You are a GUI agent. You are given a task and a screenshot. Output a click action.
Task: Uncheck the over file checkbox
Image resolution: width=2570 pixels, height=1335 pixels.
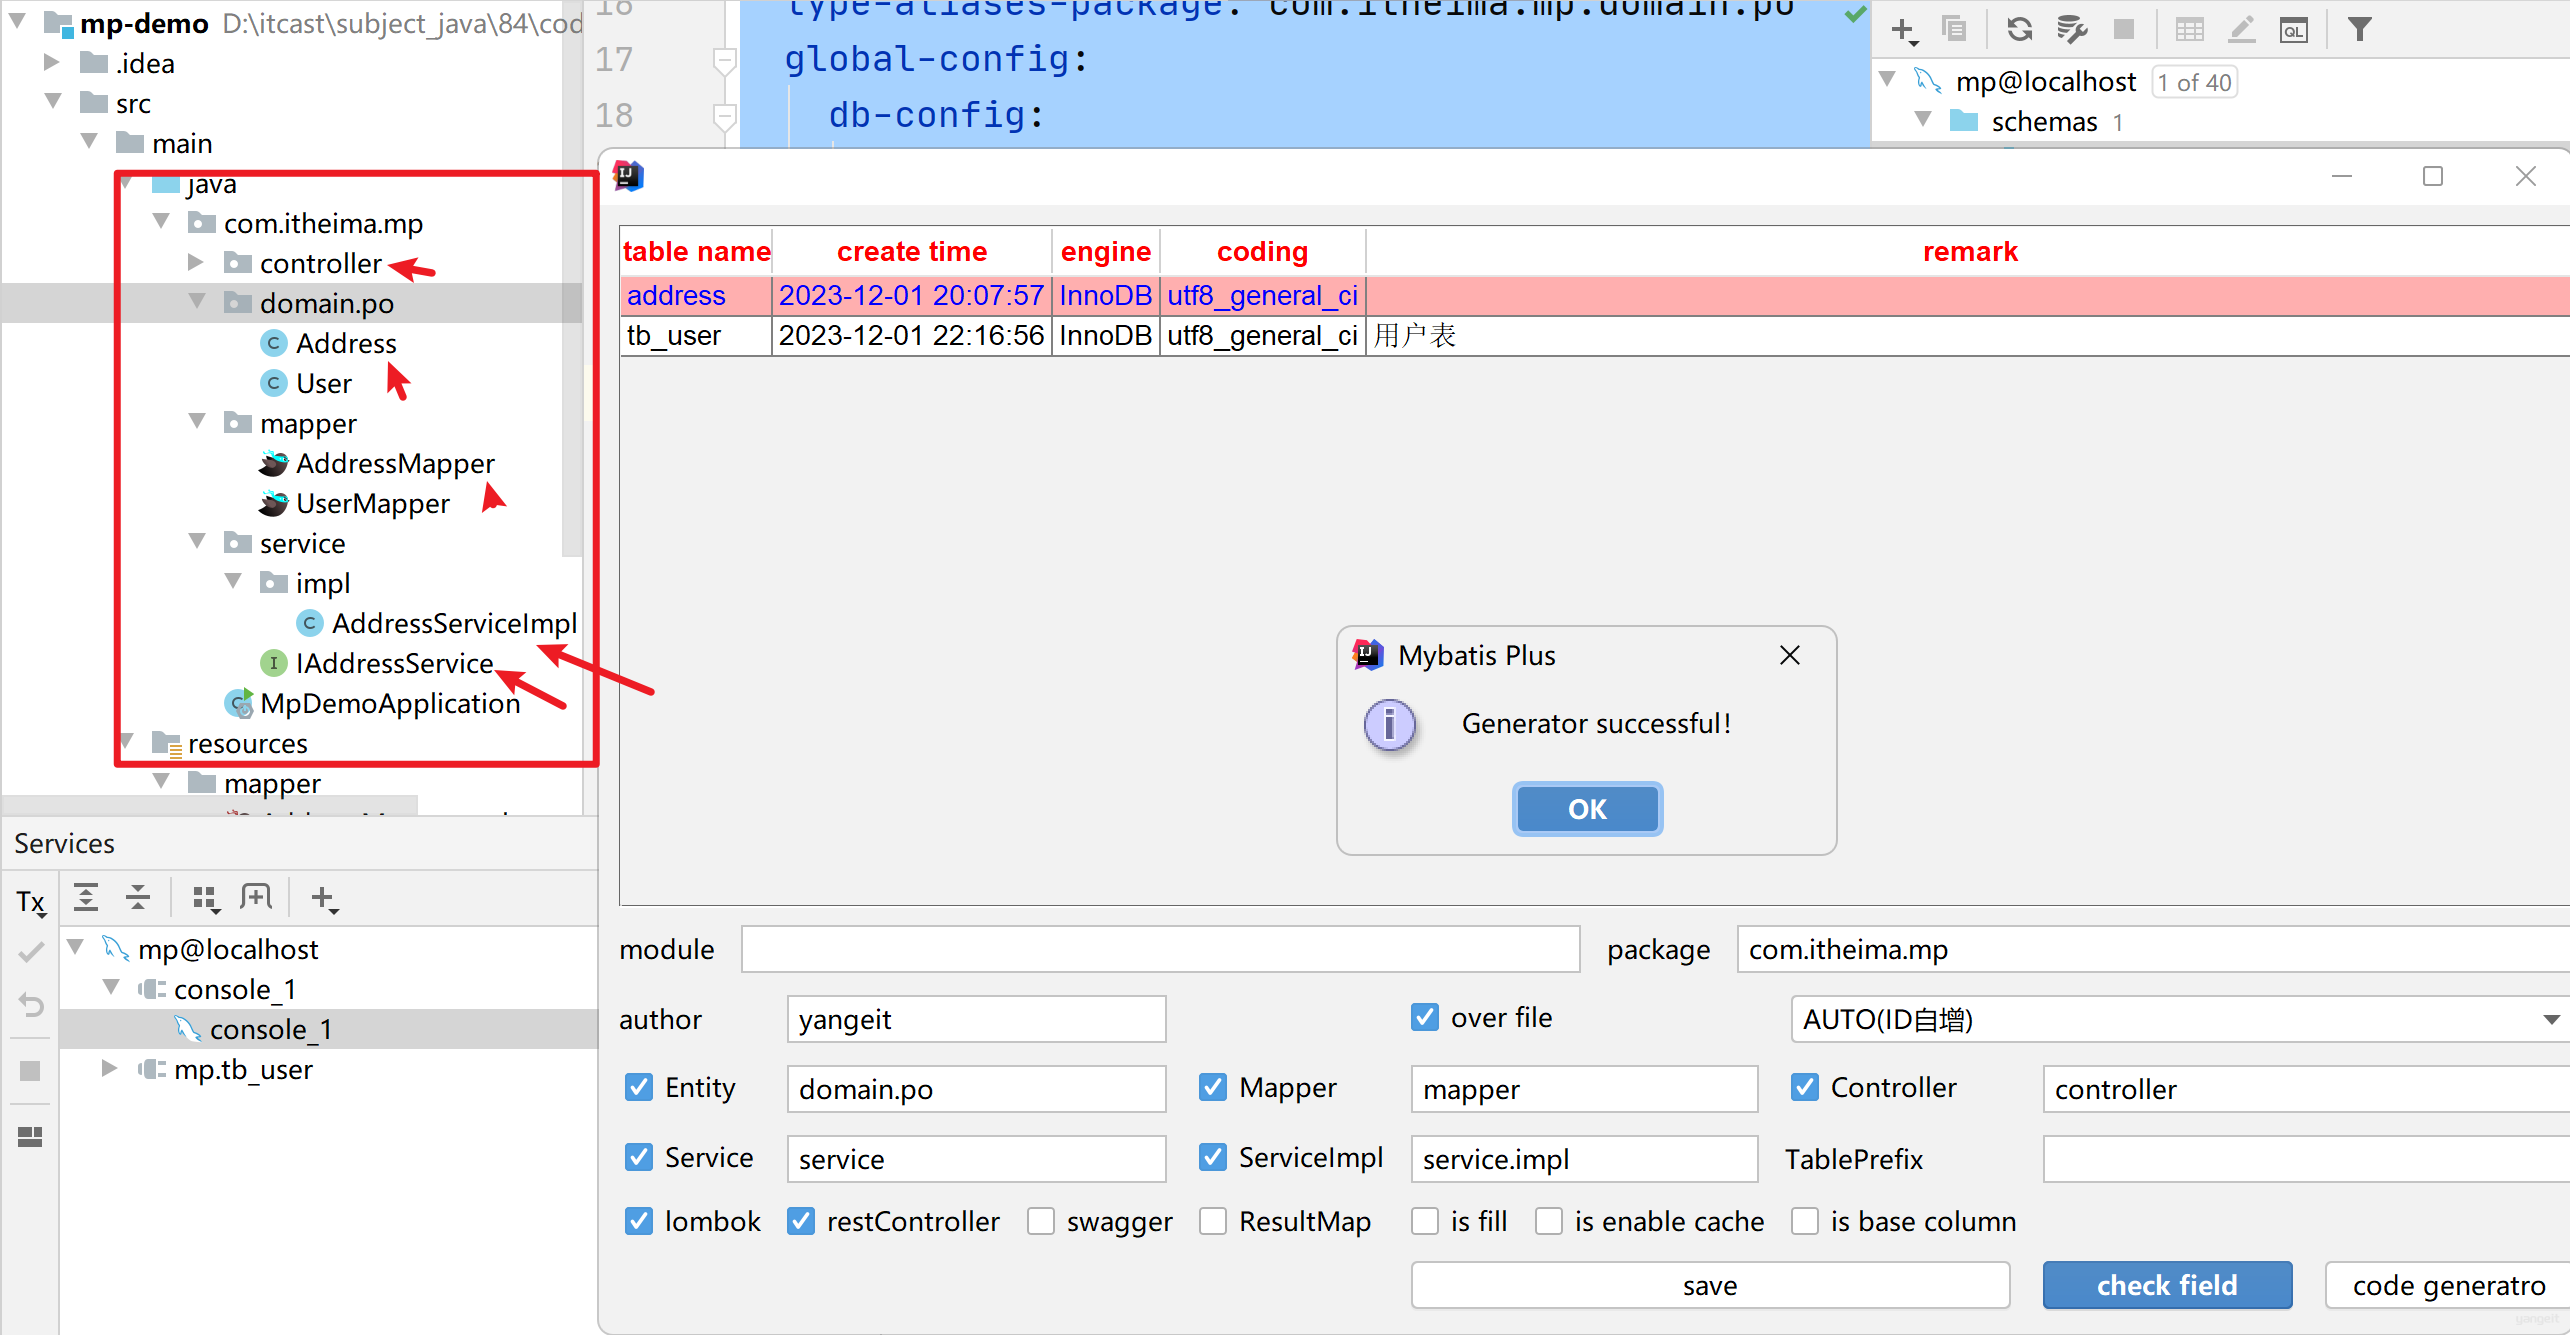point(1424,1017)
